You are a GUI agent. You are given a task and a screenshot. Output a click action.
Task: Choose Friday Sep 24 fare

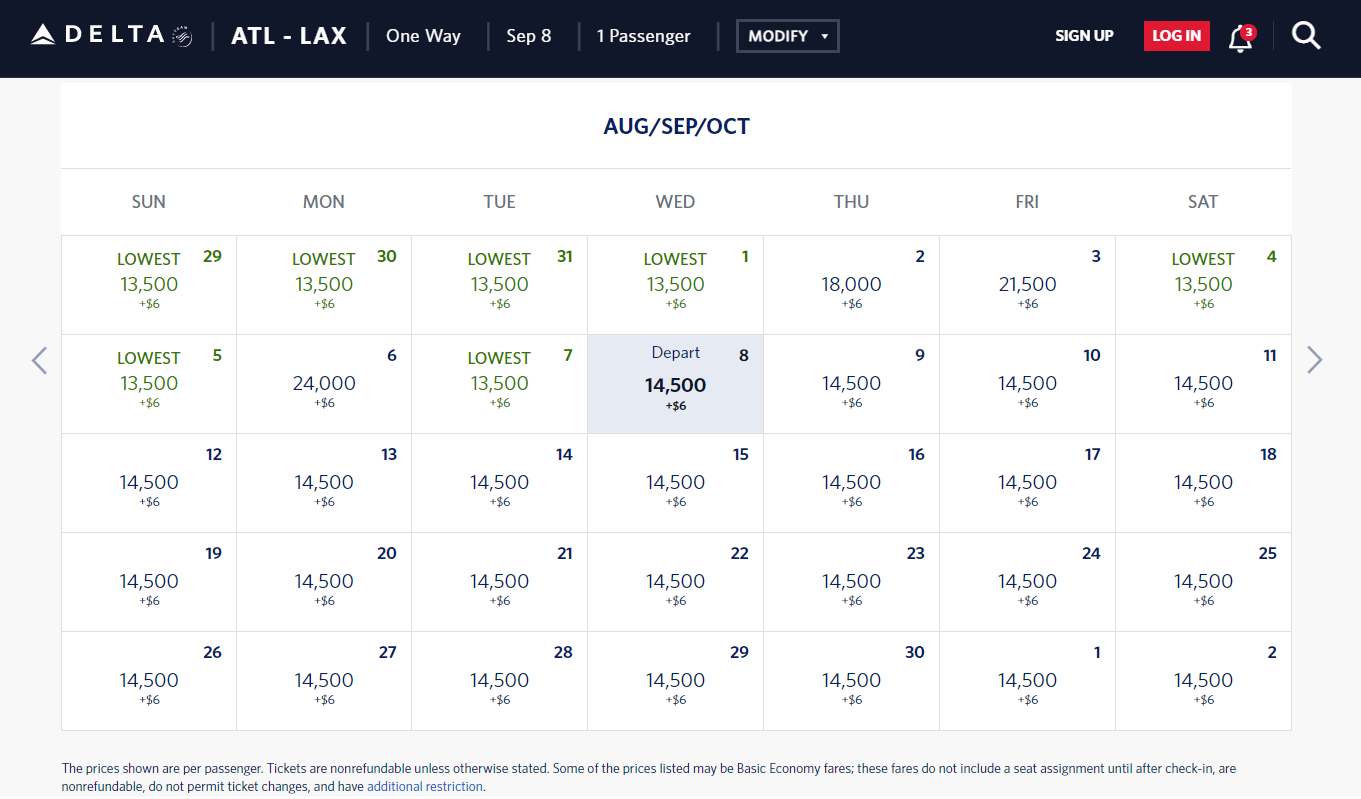click(x=1028, y=582)
